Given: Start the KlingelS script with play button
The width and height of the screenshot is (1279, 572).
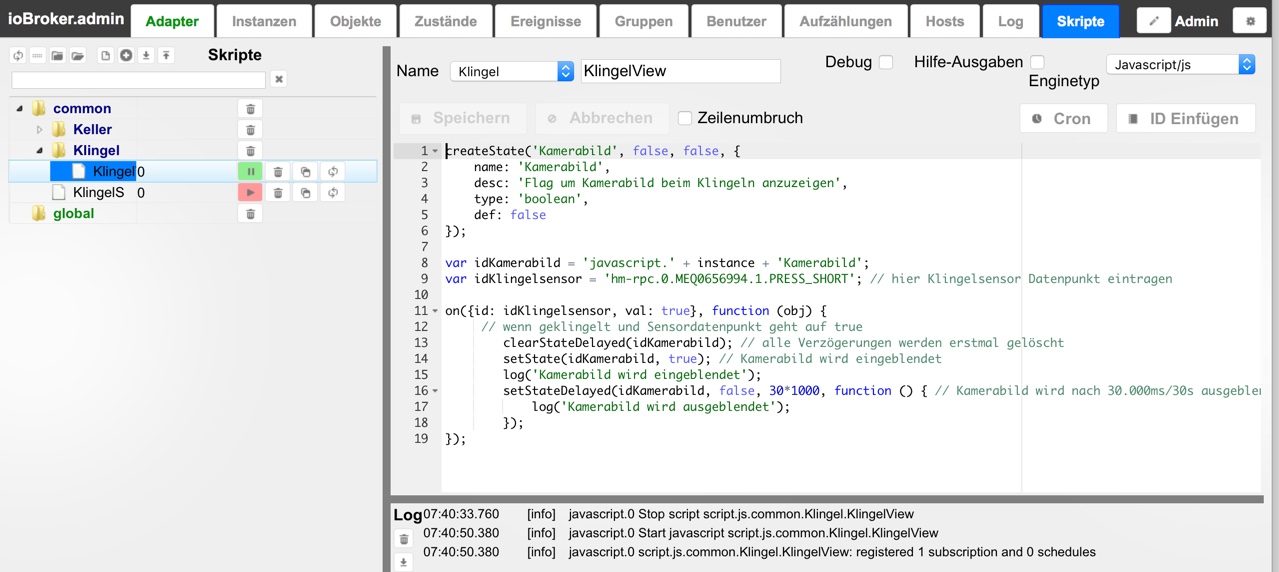Looking at the screenshot, I should [250, 193].
